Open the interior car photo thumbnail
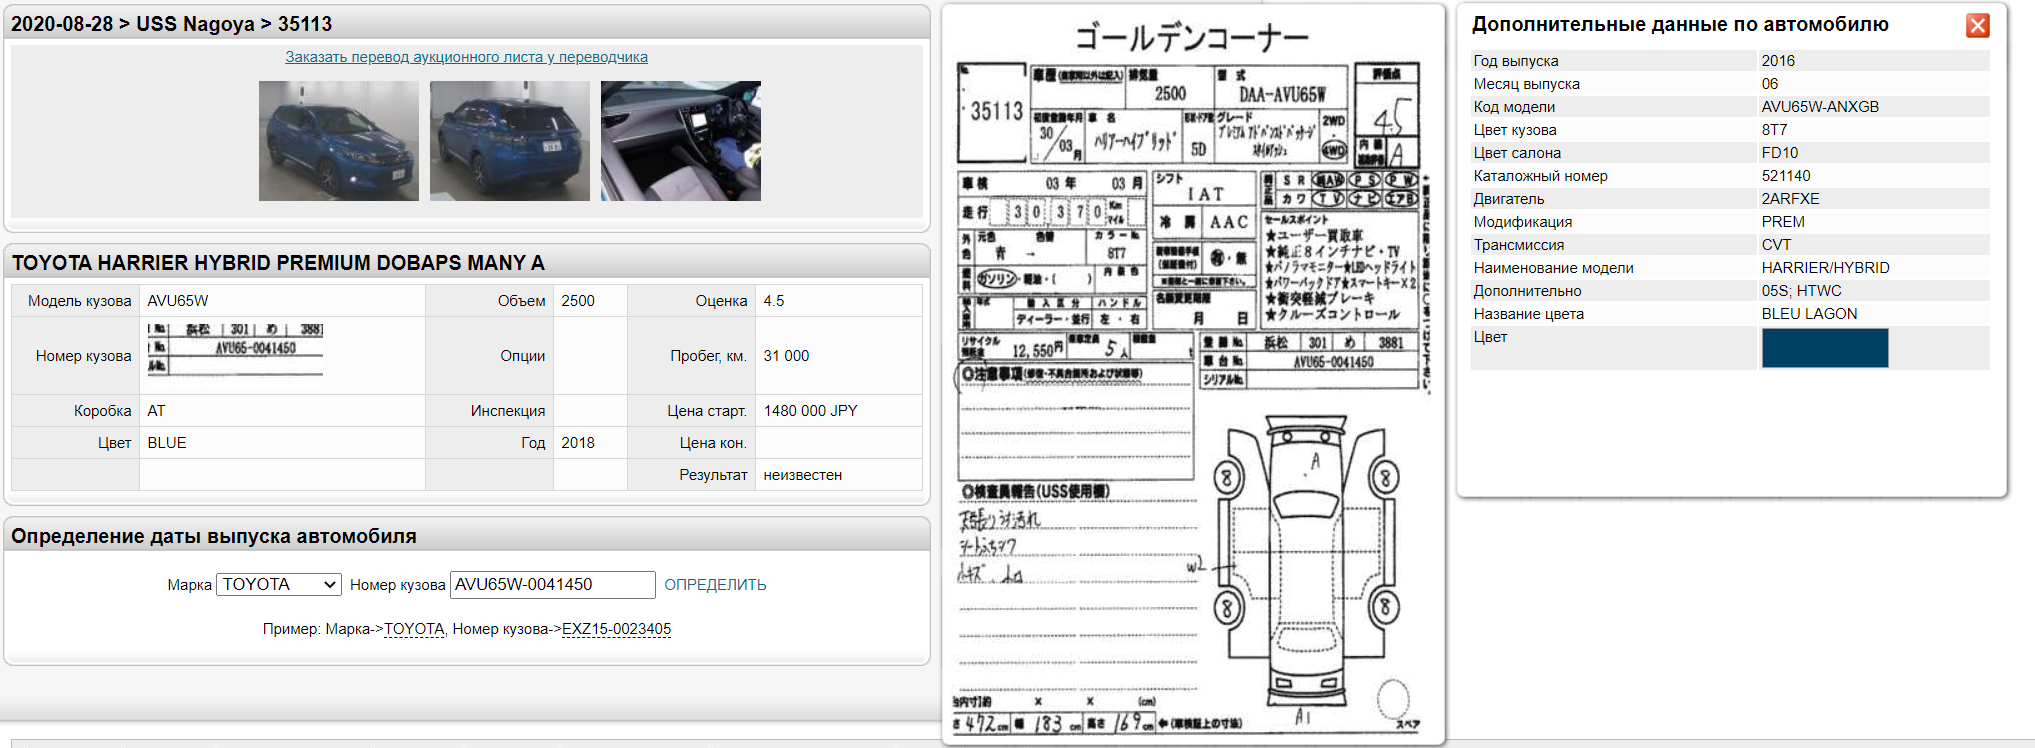This screenshot has height=748, width=2035. (680, 141)
